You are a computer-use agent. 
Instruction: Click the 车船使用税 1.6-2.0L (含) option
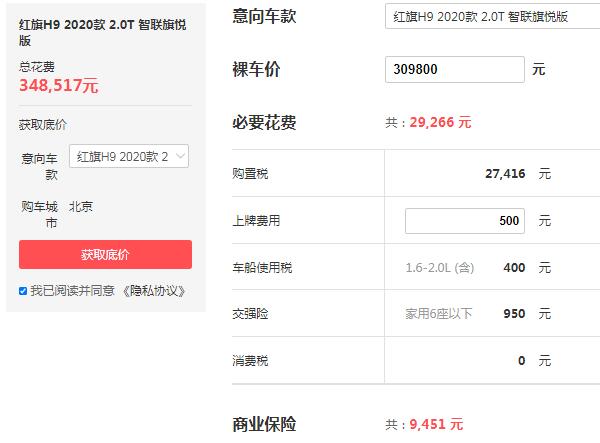tap(440, 267)
